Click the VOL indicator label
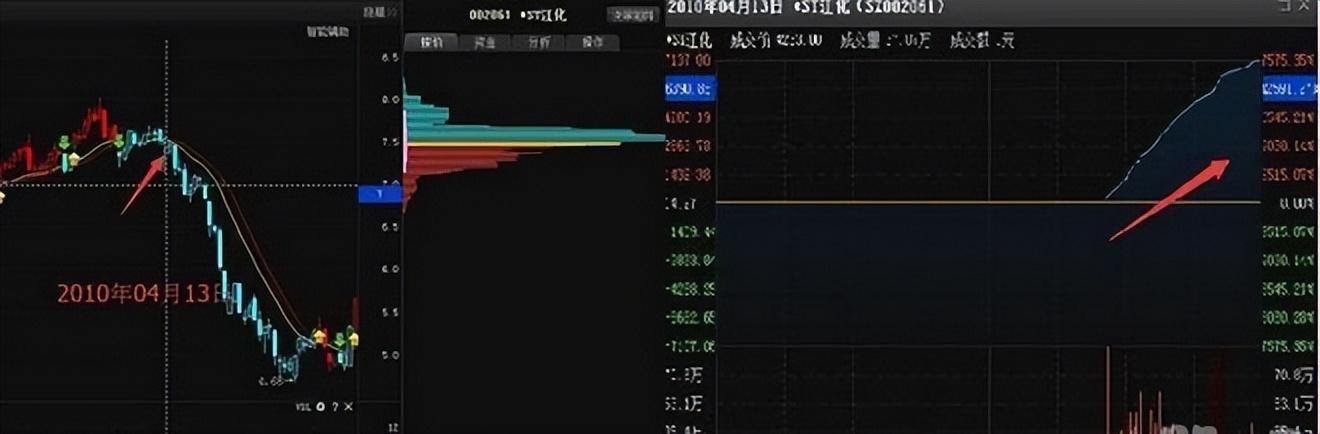Image resolution: width=1320 pixels, height=434 pixels. [303, 406]
